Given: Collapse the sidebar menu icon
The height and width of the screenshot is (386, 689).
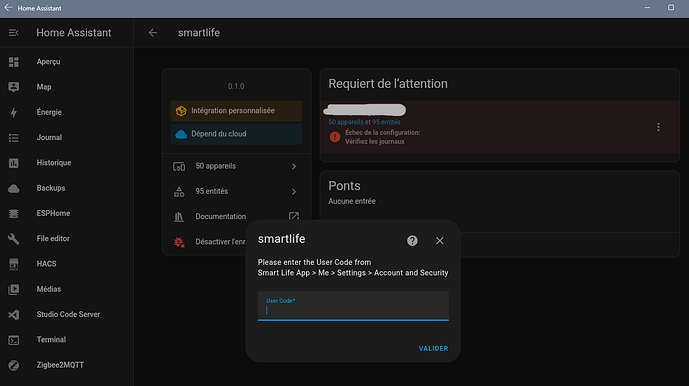Looking at the screenshot, I should 14,33.
